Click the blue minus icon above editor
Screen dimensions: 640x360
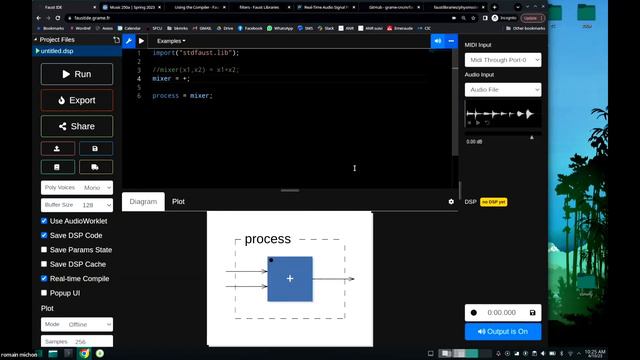coord(451,41)
